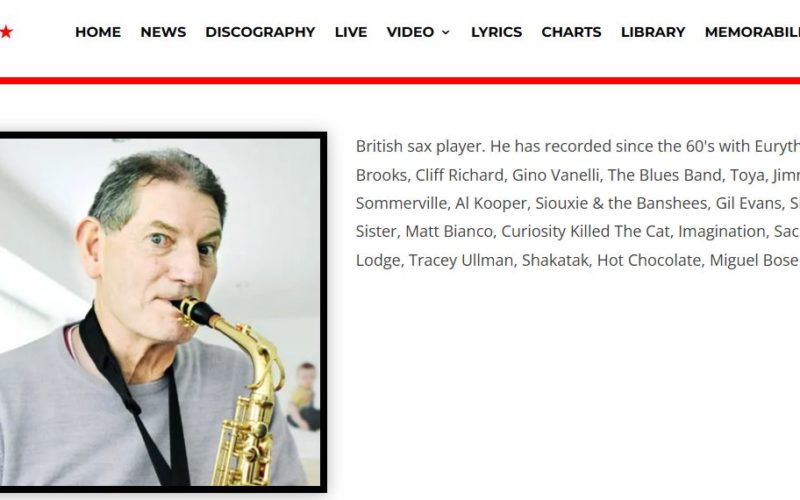
Task: Open the HOME menu item
Action: pyautogui.click(x=98, y=32)
